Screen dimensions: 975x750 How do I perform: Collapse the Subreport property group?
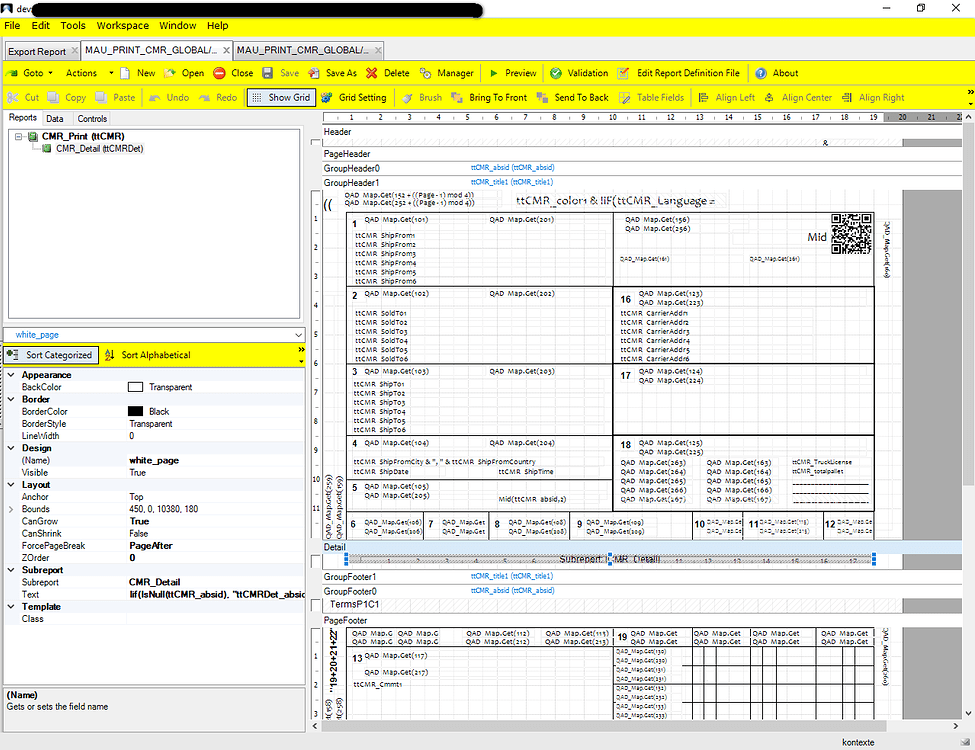point(11,570)
